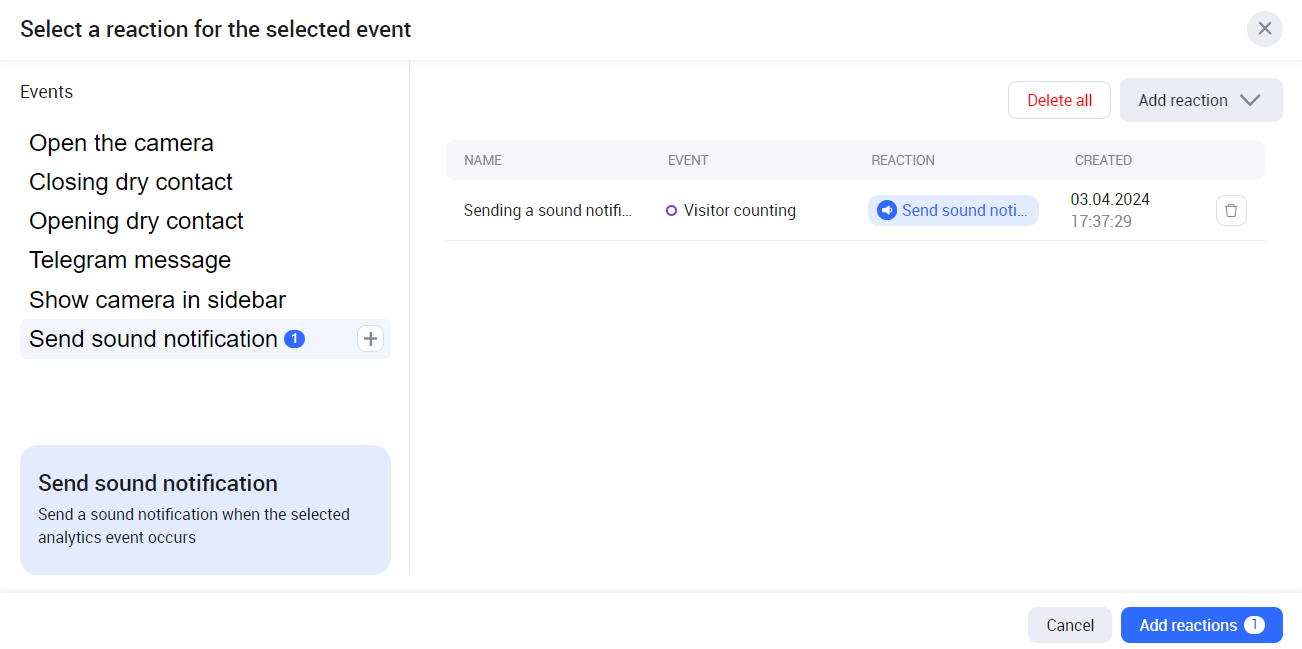
Task: Expand the Add reaction dropdown
Action: (x=1200, y=100)
